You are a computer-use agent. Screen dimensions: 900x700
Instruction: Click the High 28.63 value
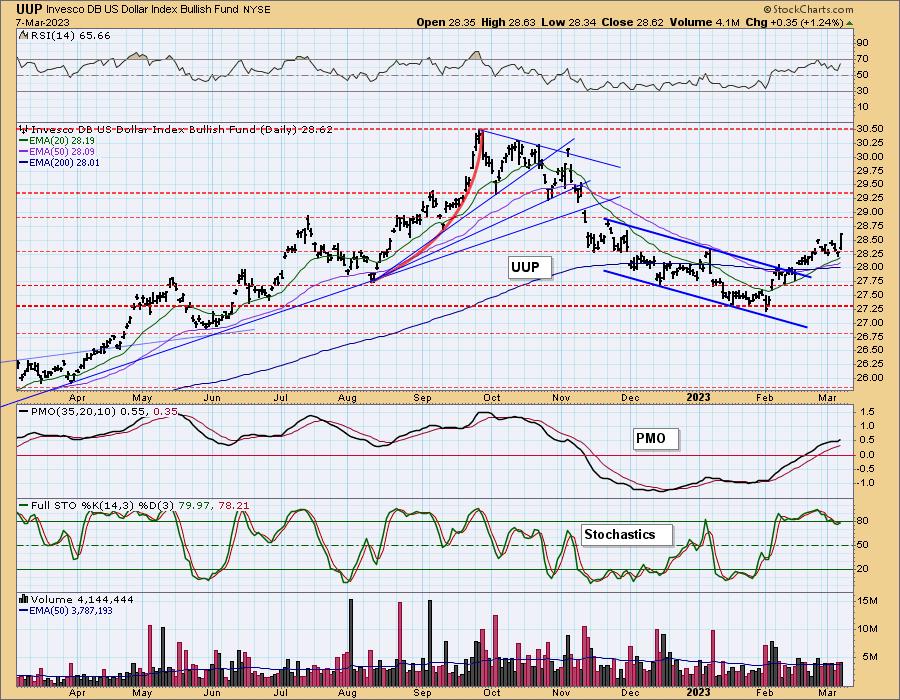[x=508, y=22]
